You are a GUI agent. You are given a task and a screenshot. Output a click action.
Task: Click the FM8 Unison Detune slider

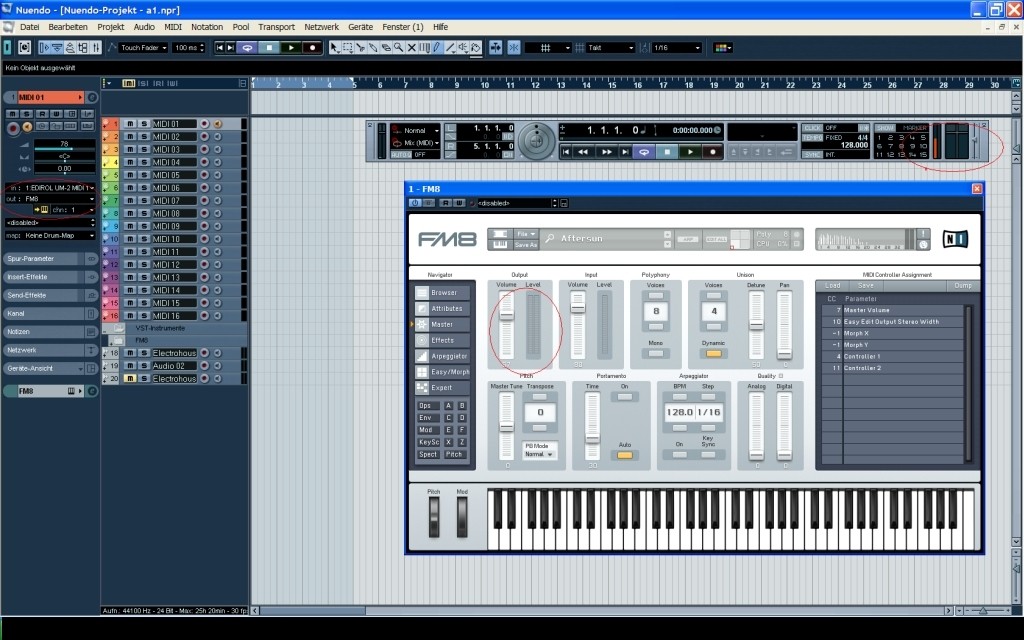(756, 325)
